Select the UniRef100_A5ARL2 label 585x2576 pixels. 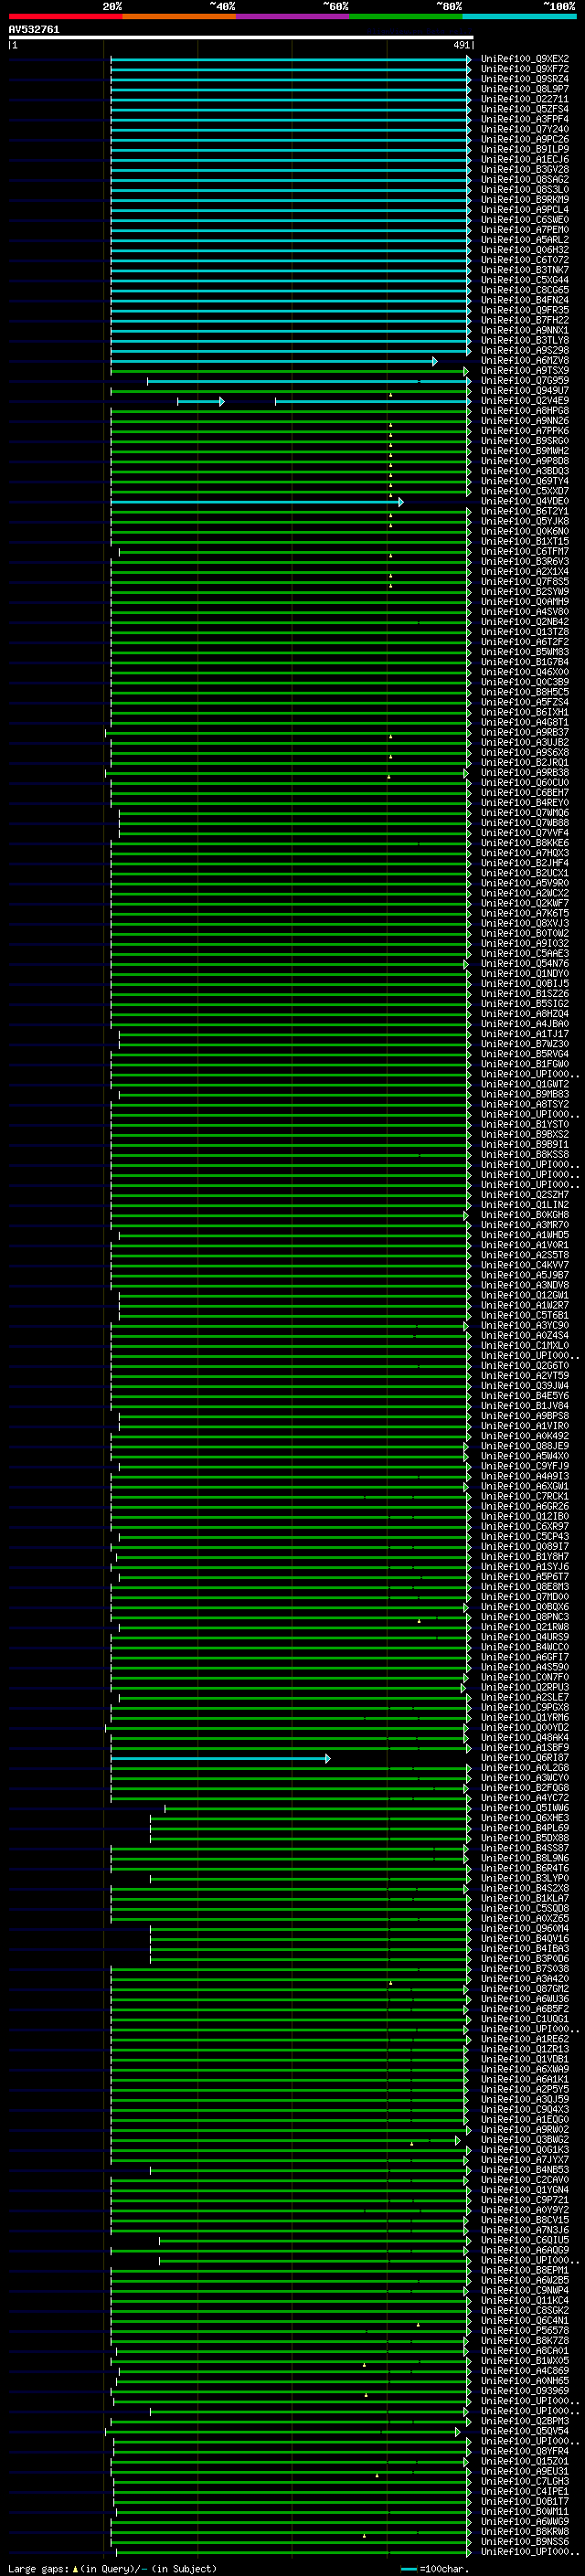(524, 240)
